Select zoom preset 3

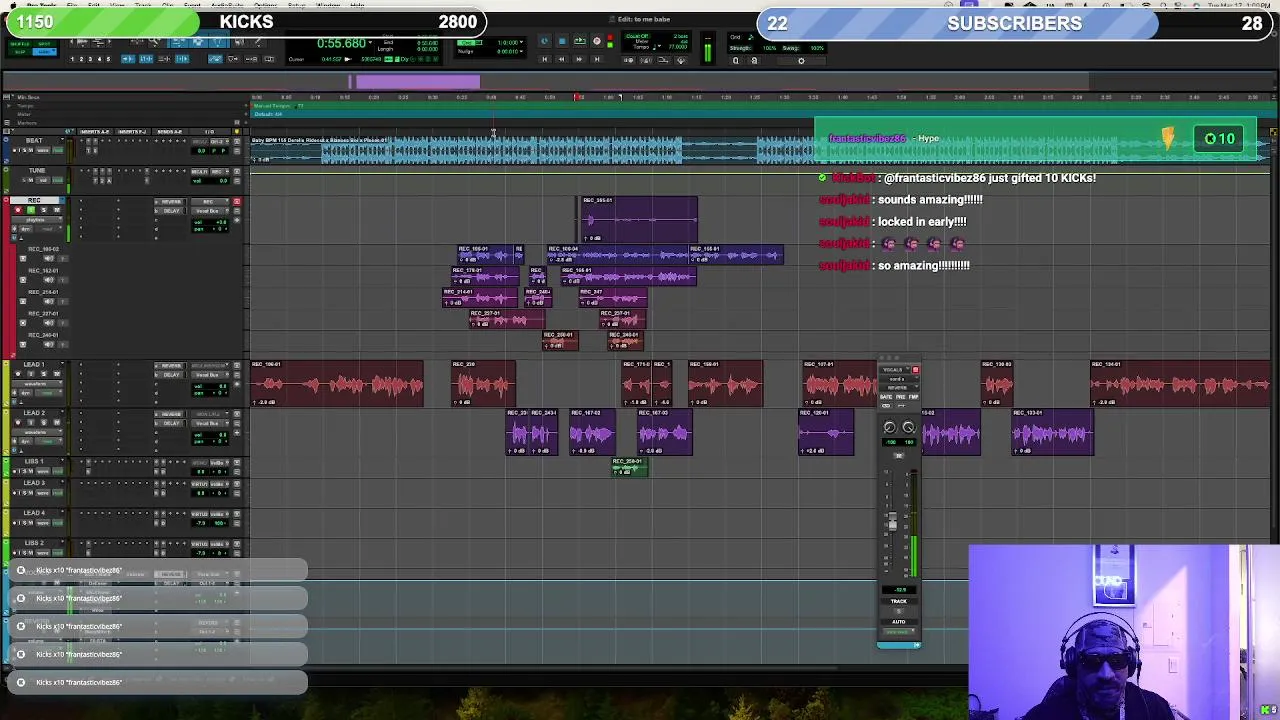click(90, 59)
